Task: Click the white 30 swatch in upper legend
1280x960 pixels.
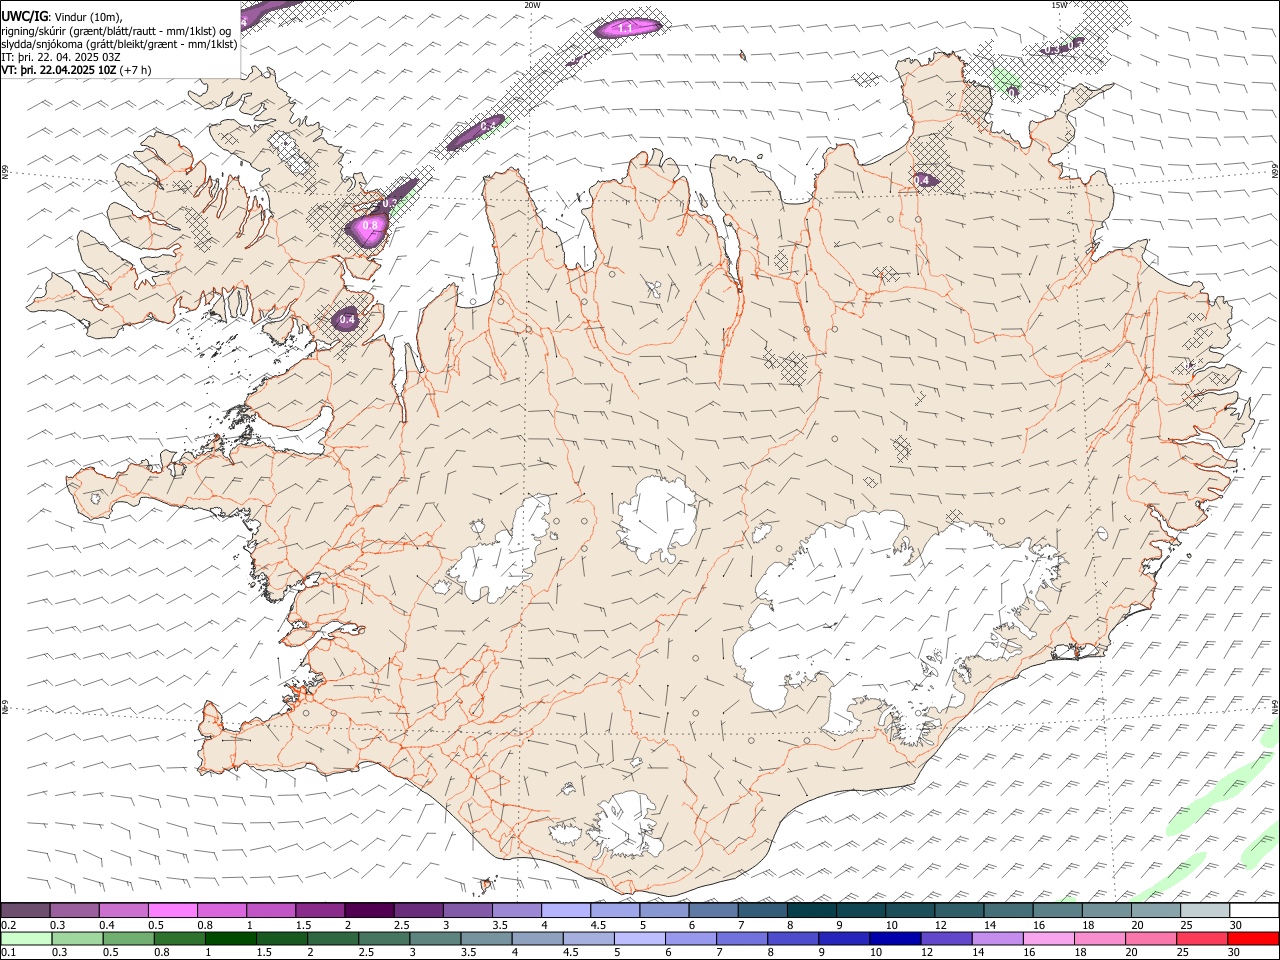Action: [1254, 910]
